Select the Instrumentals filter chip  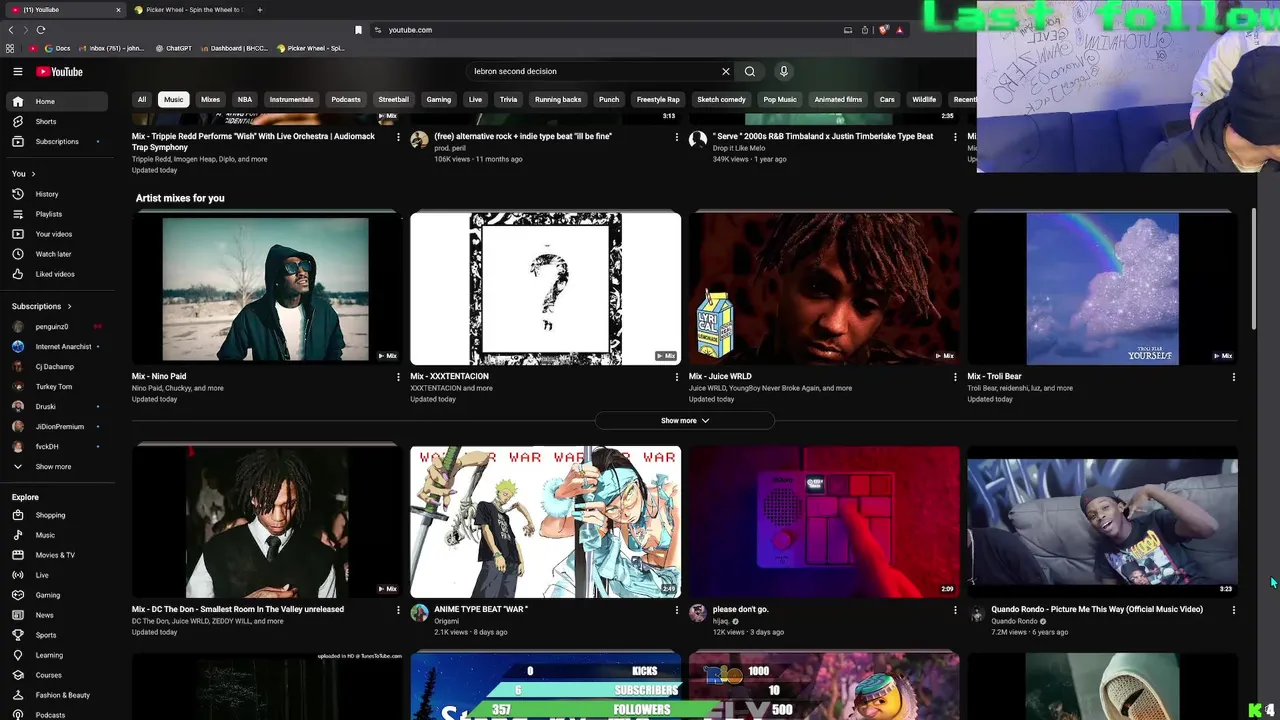292,100
